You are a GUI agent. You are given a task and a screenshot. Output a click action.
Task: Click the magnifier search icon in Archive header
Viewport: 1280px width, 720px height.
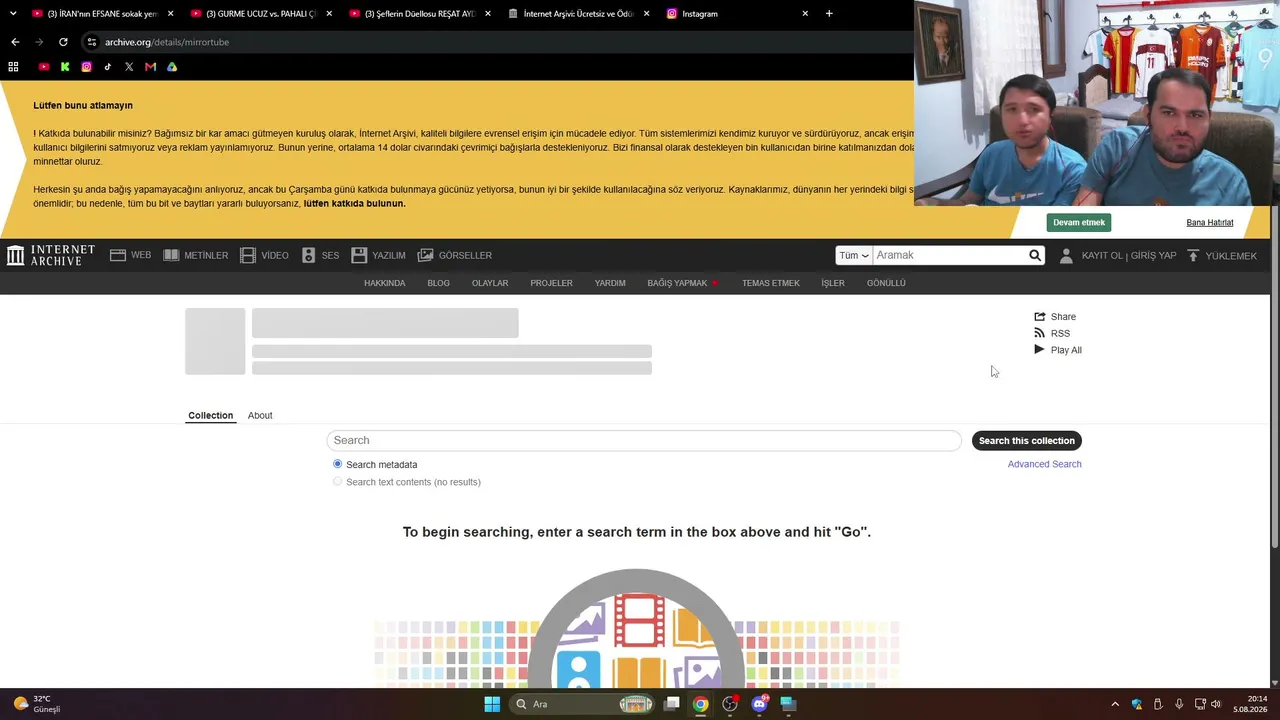pos(1035,255)
